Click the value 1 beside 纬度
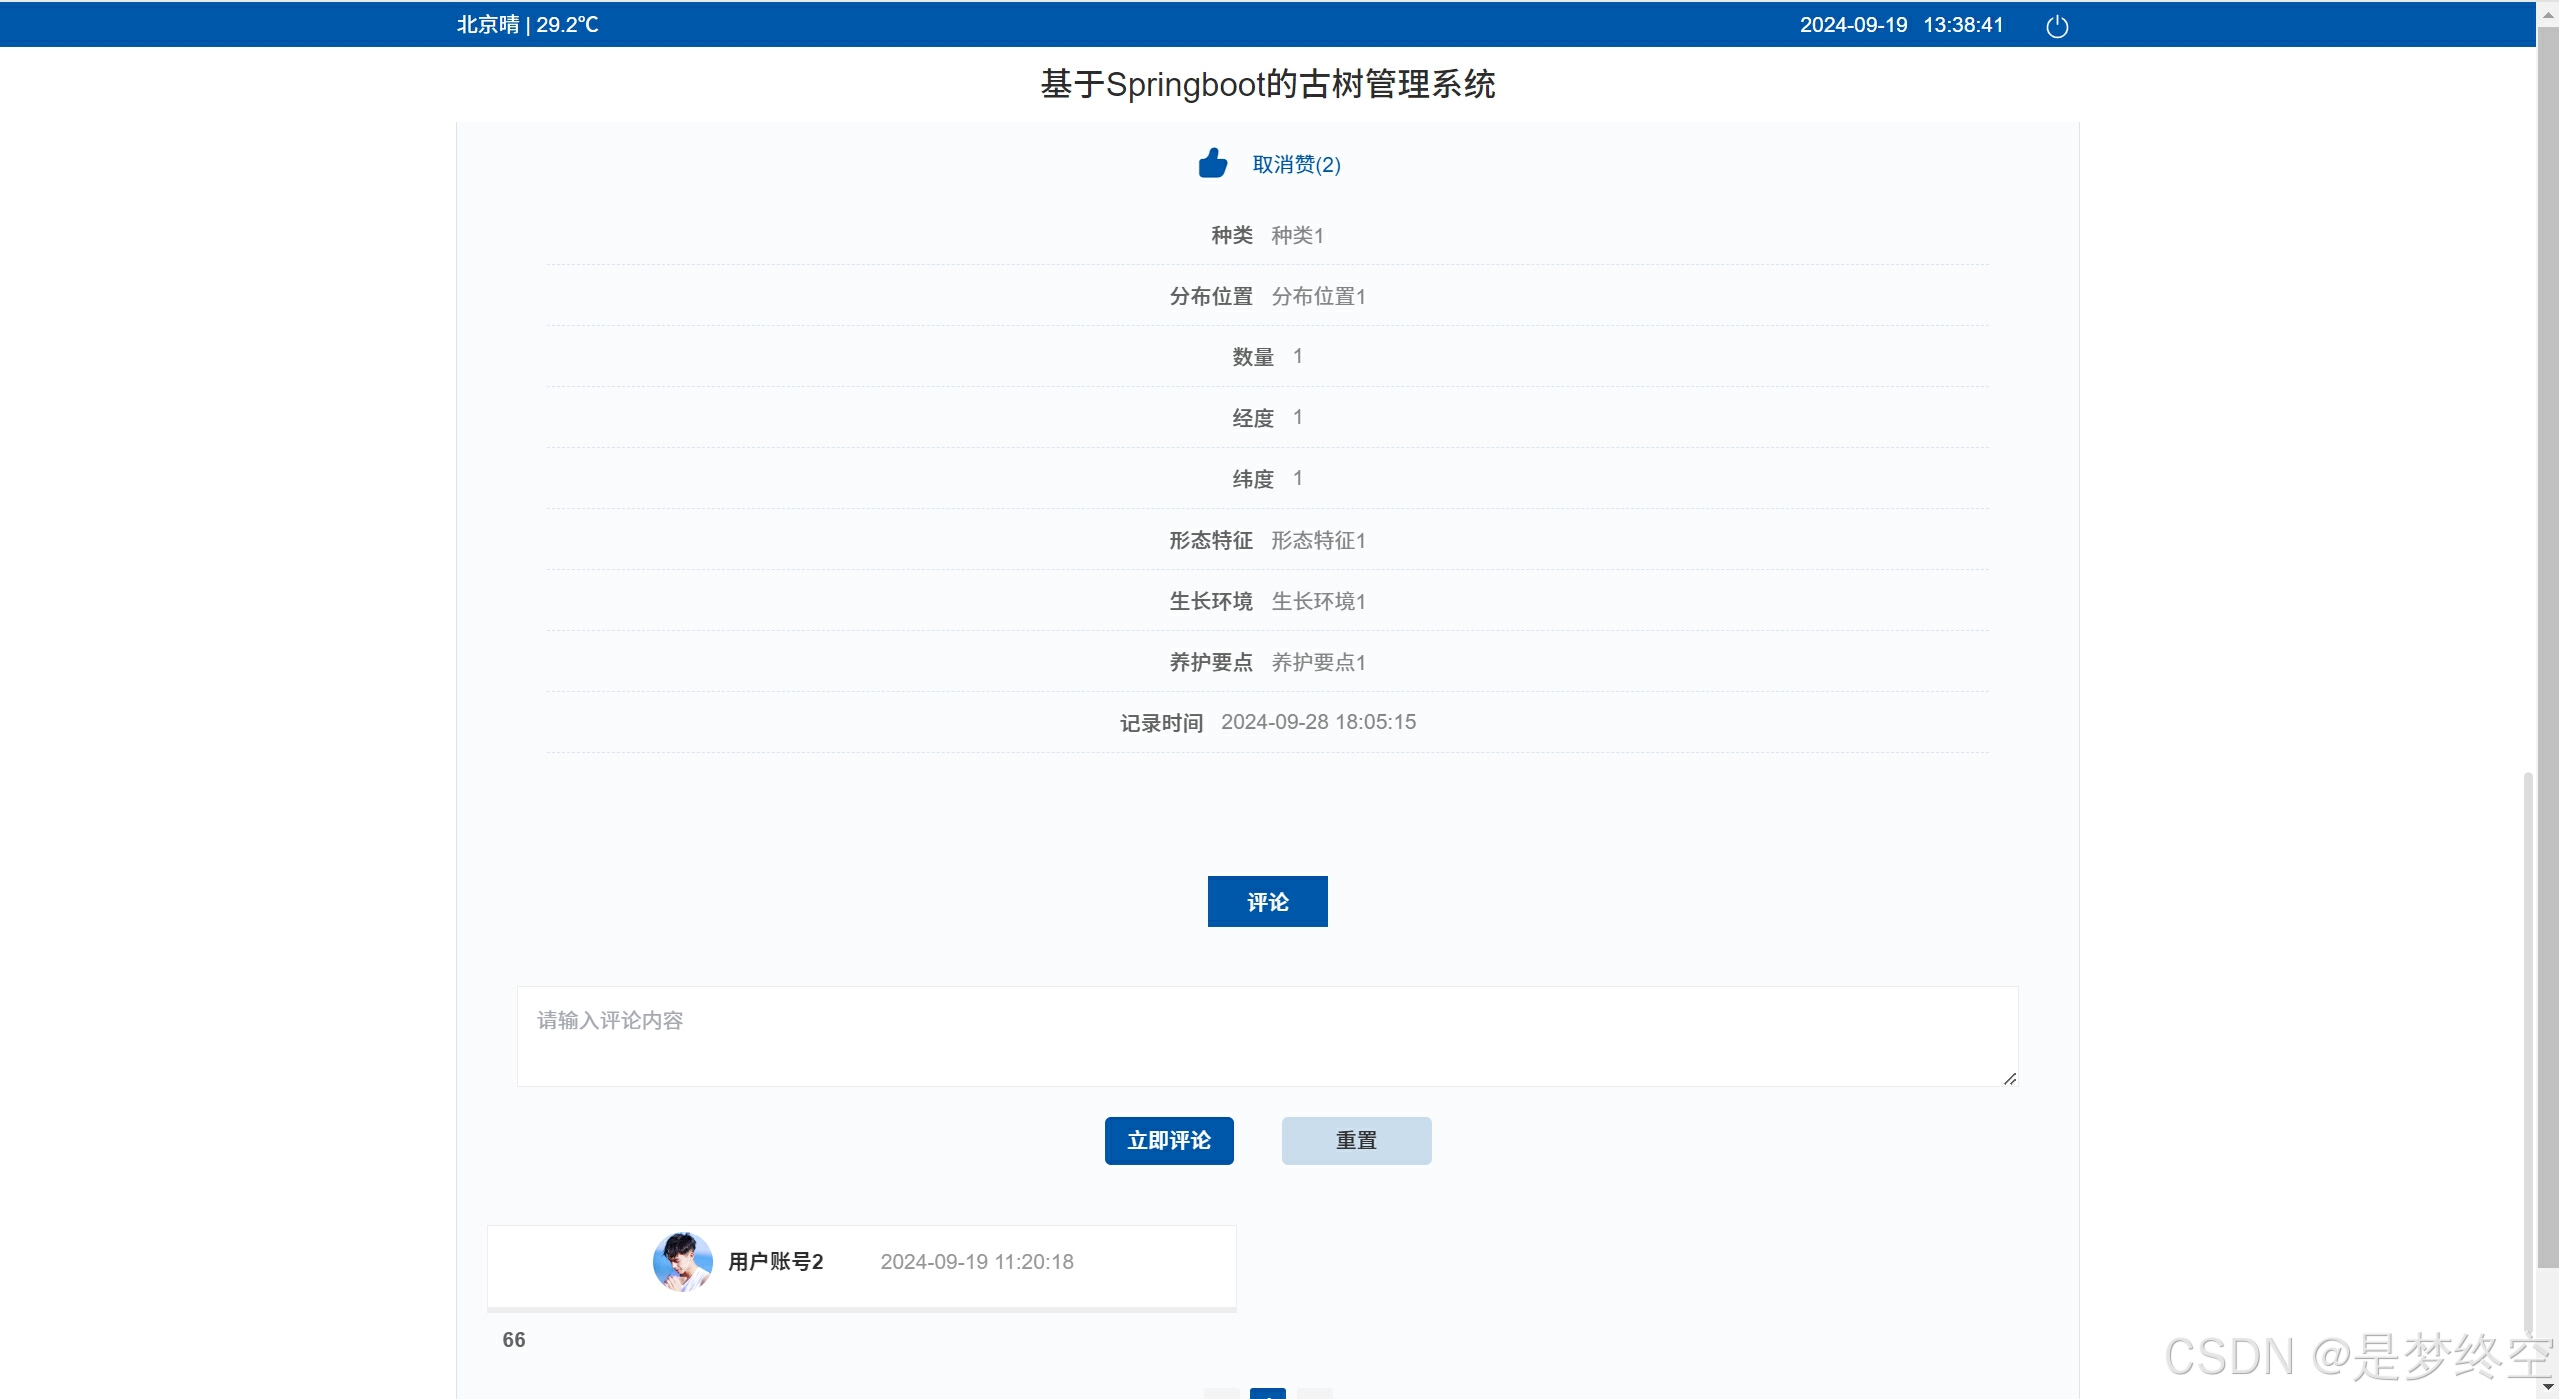 [x=1298, y=479]
